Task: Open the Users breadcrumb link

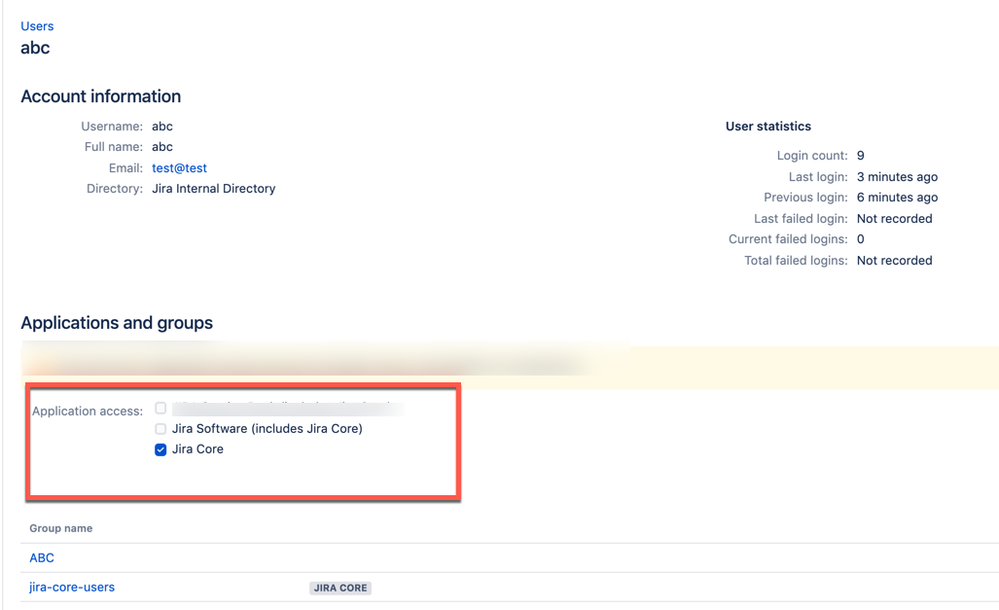Action: pyautogui.click(x=37, y=26)
